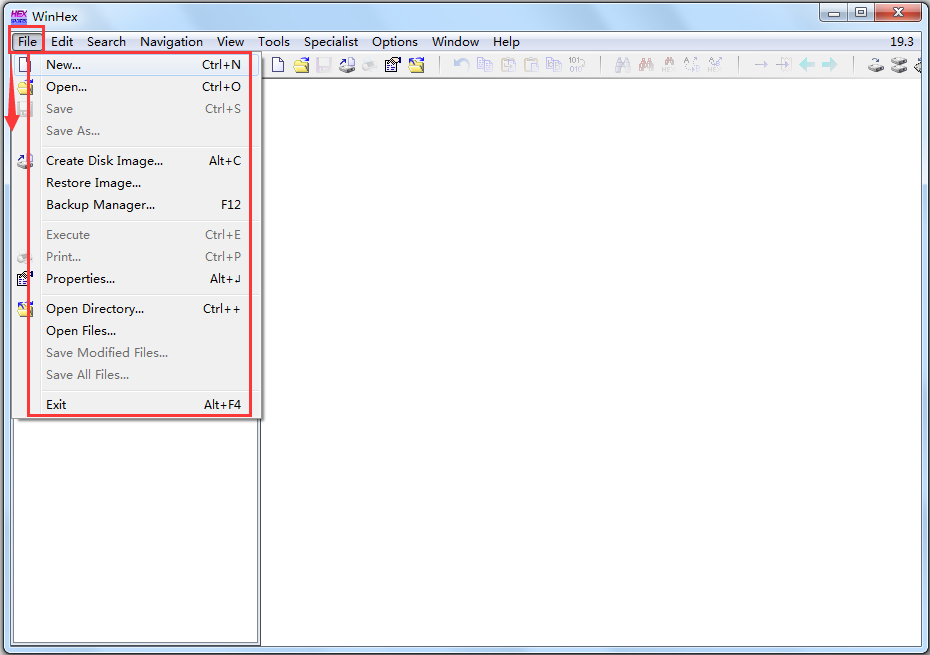Image resolution: width=930 pixels, height=655 pixels.
Task: Click the WinHex app icon in title bar
Action: pyautogui.click(x=19, y=16)
